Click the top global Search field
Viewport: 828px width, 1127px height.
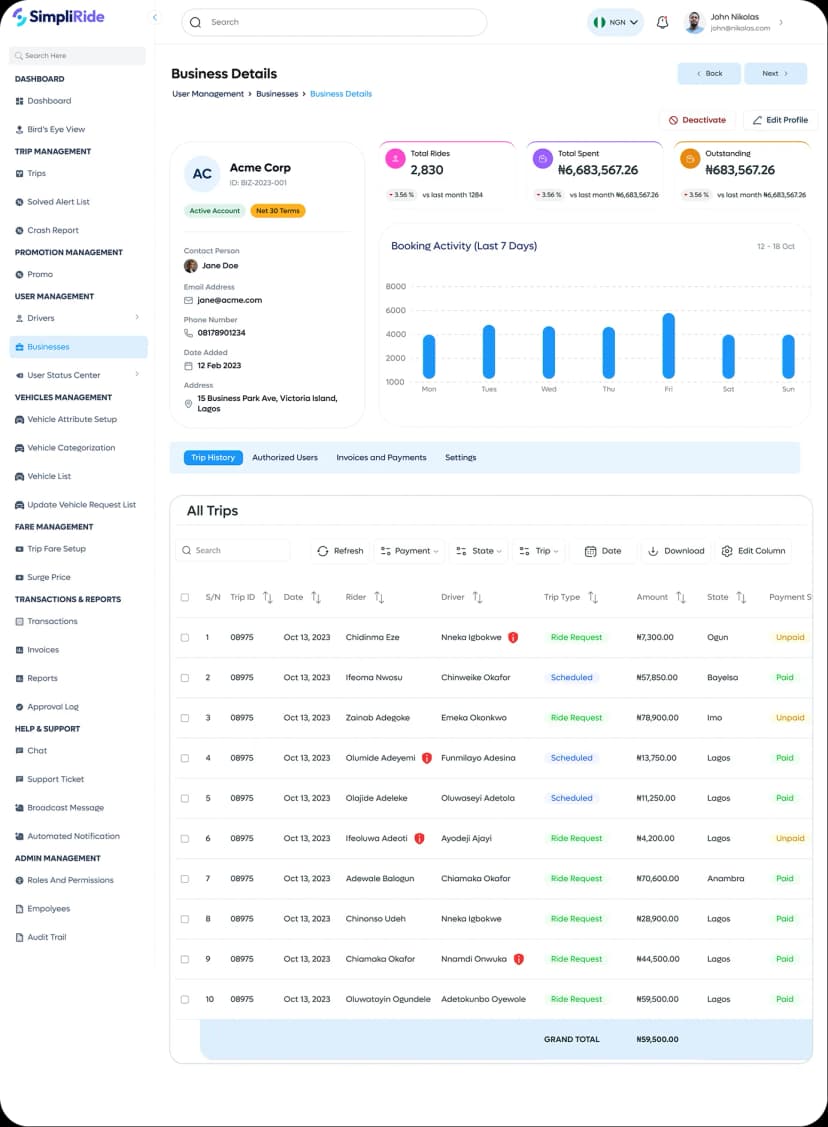point(334,22)
